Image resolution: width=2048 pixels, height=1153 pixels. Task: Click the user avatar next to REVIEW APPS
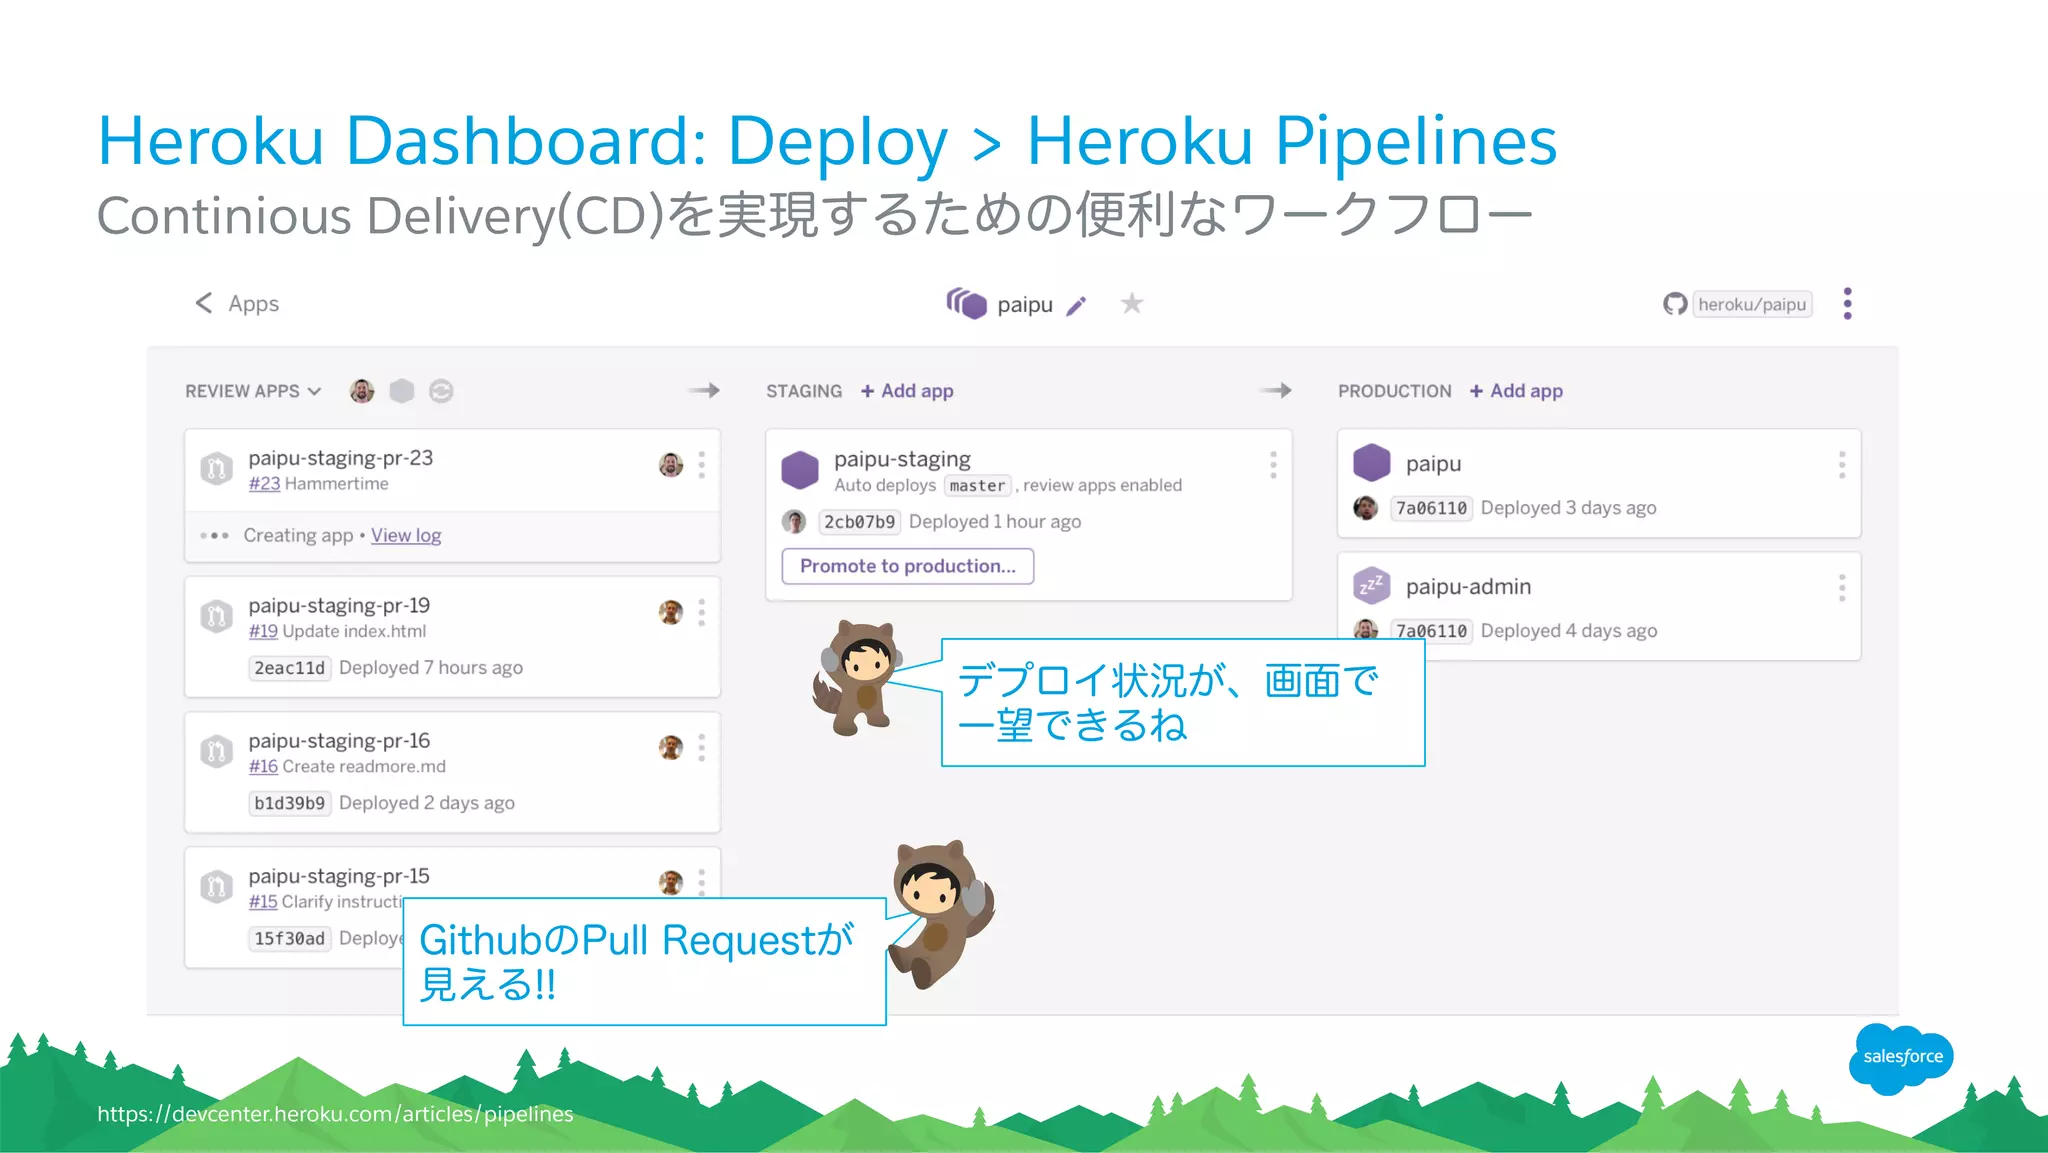point(362,391)
